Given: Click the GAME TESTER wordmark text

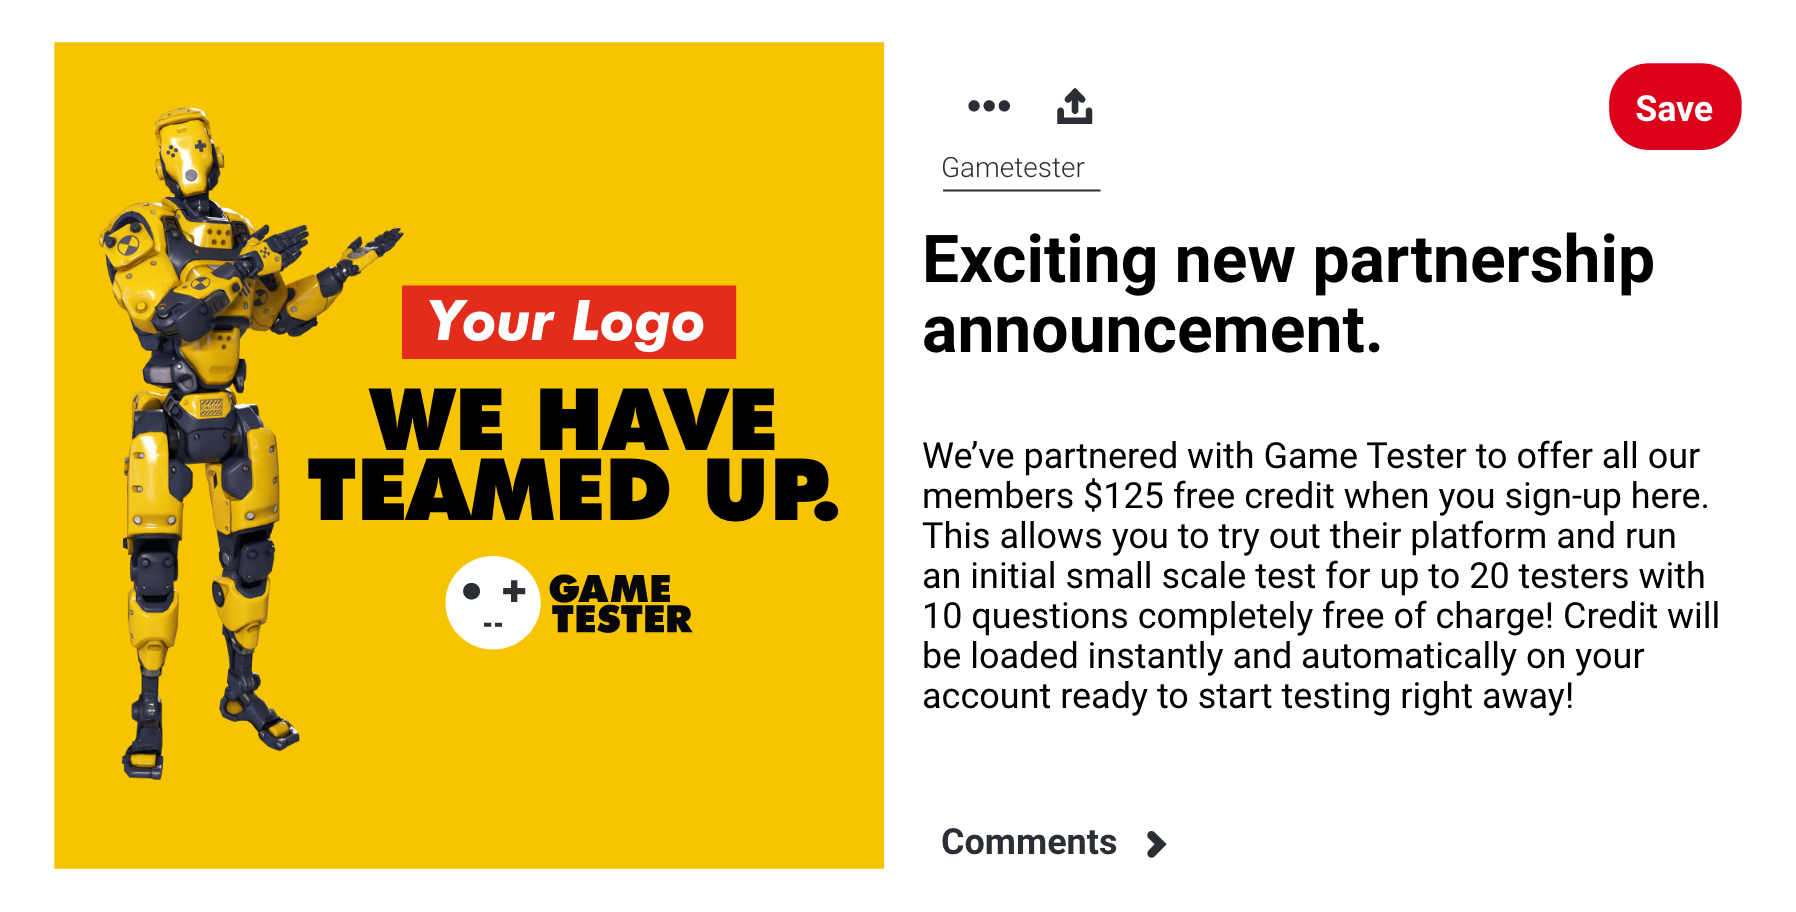Looking at the screenshot, I should click(x=621, y=604).
